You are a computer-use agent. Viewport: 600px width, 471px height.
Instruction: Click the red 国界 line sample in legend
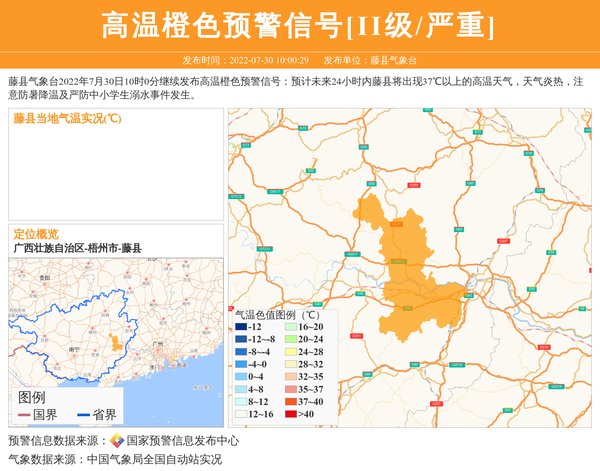24,415
